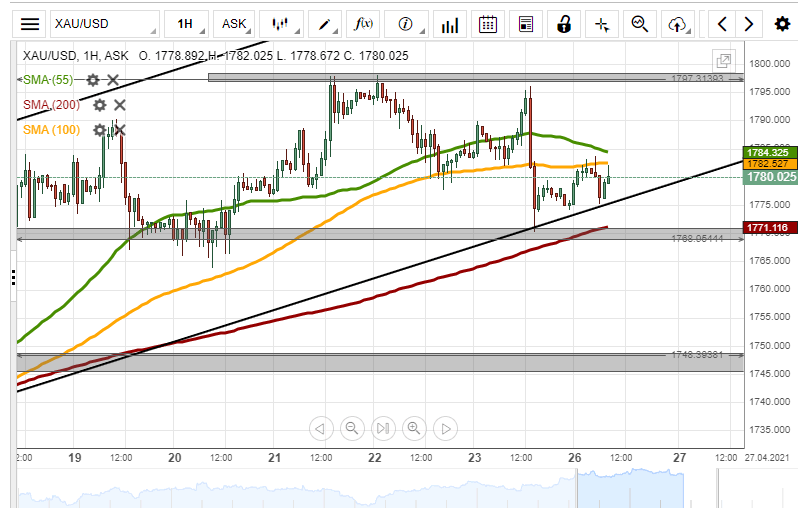Enable the crosshair cursor tool
The height and width of the screenshot is (511, 804).
click(601, 24)
